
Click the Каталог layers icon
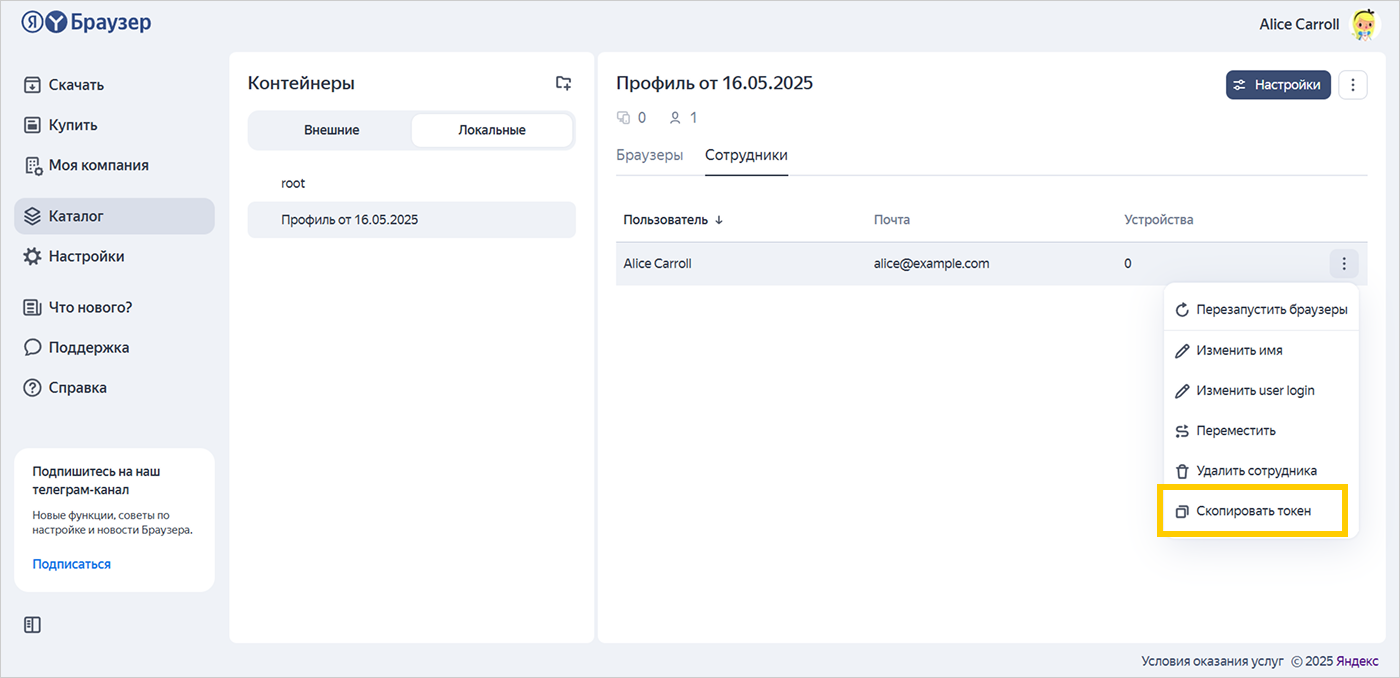point(32,216)
